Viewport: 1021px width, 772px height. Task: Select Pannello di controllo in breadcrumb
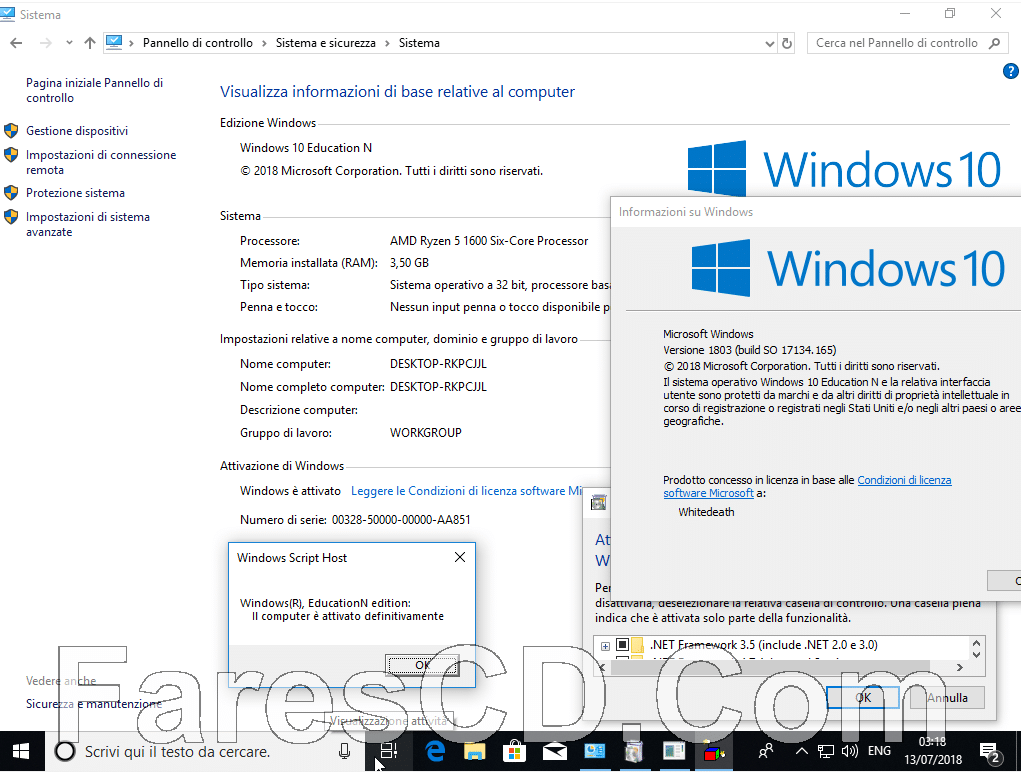(x=198, y=43)
